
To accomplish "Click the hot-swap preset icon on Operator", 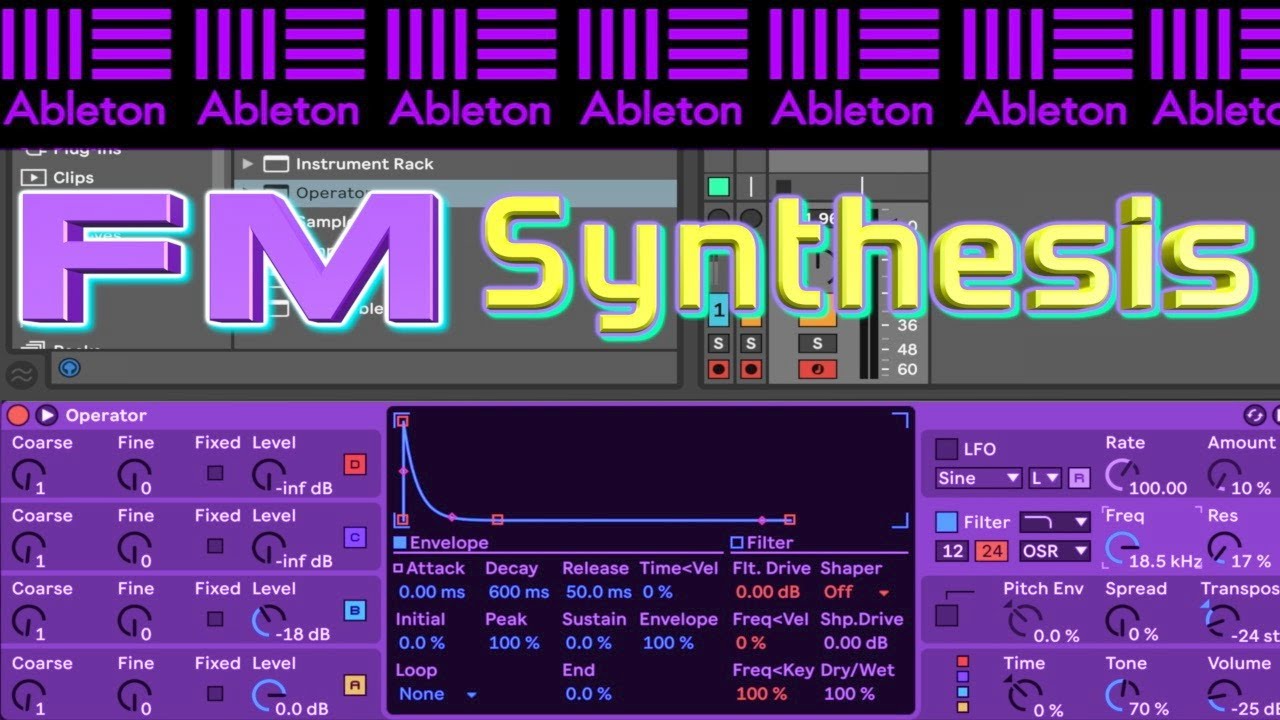I will tap(1254, 415).
